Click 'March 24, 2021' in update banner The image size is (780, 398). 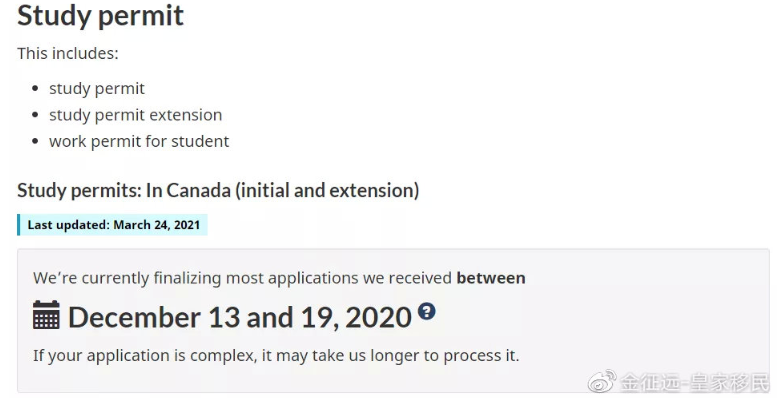coord(157,225)
